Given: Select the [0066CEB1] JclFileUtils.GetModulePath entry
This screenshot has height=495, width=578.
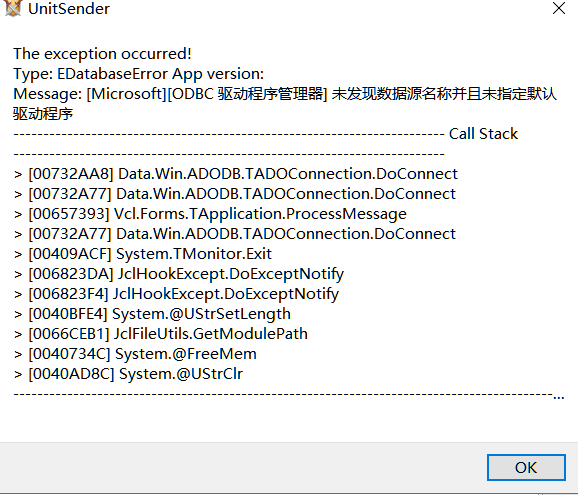Looking at the screenshot, I should [x=161, y=334].
